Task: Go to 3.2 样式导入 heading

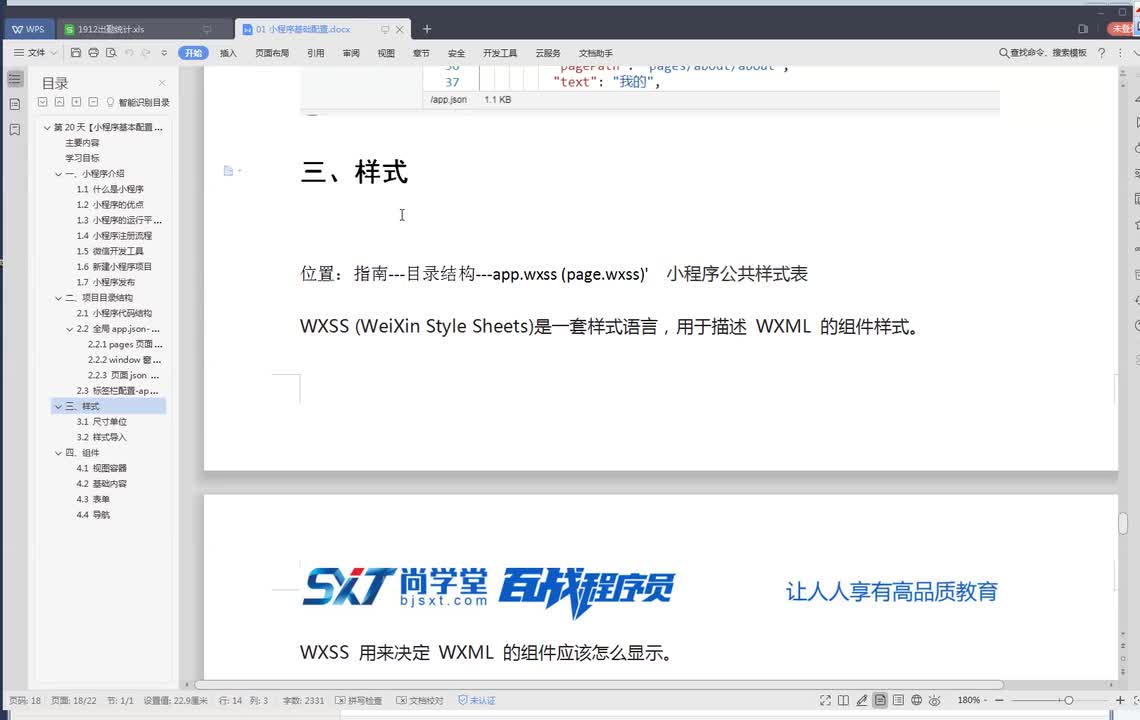Action: click(x=101, y=437)
